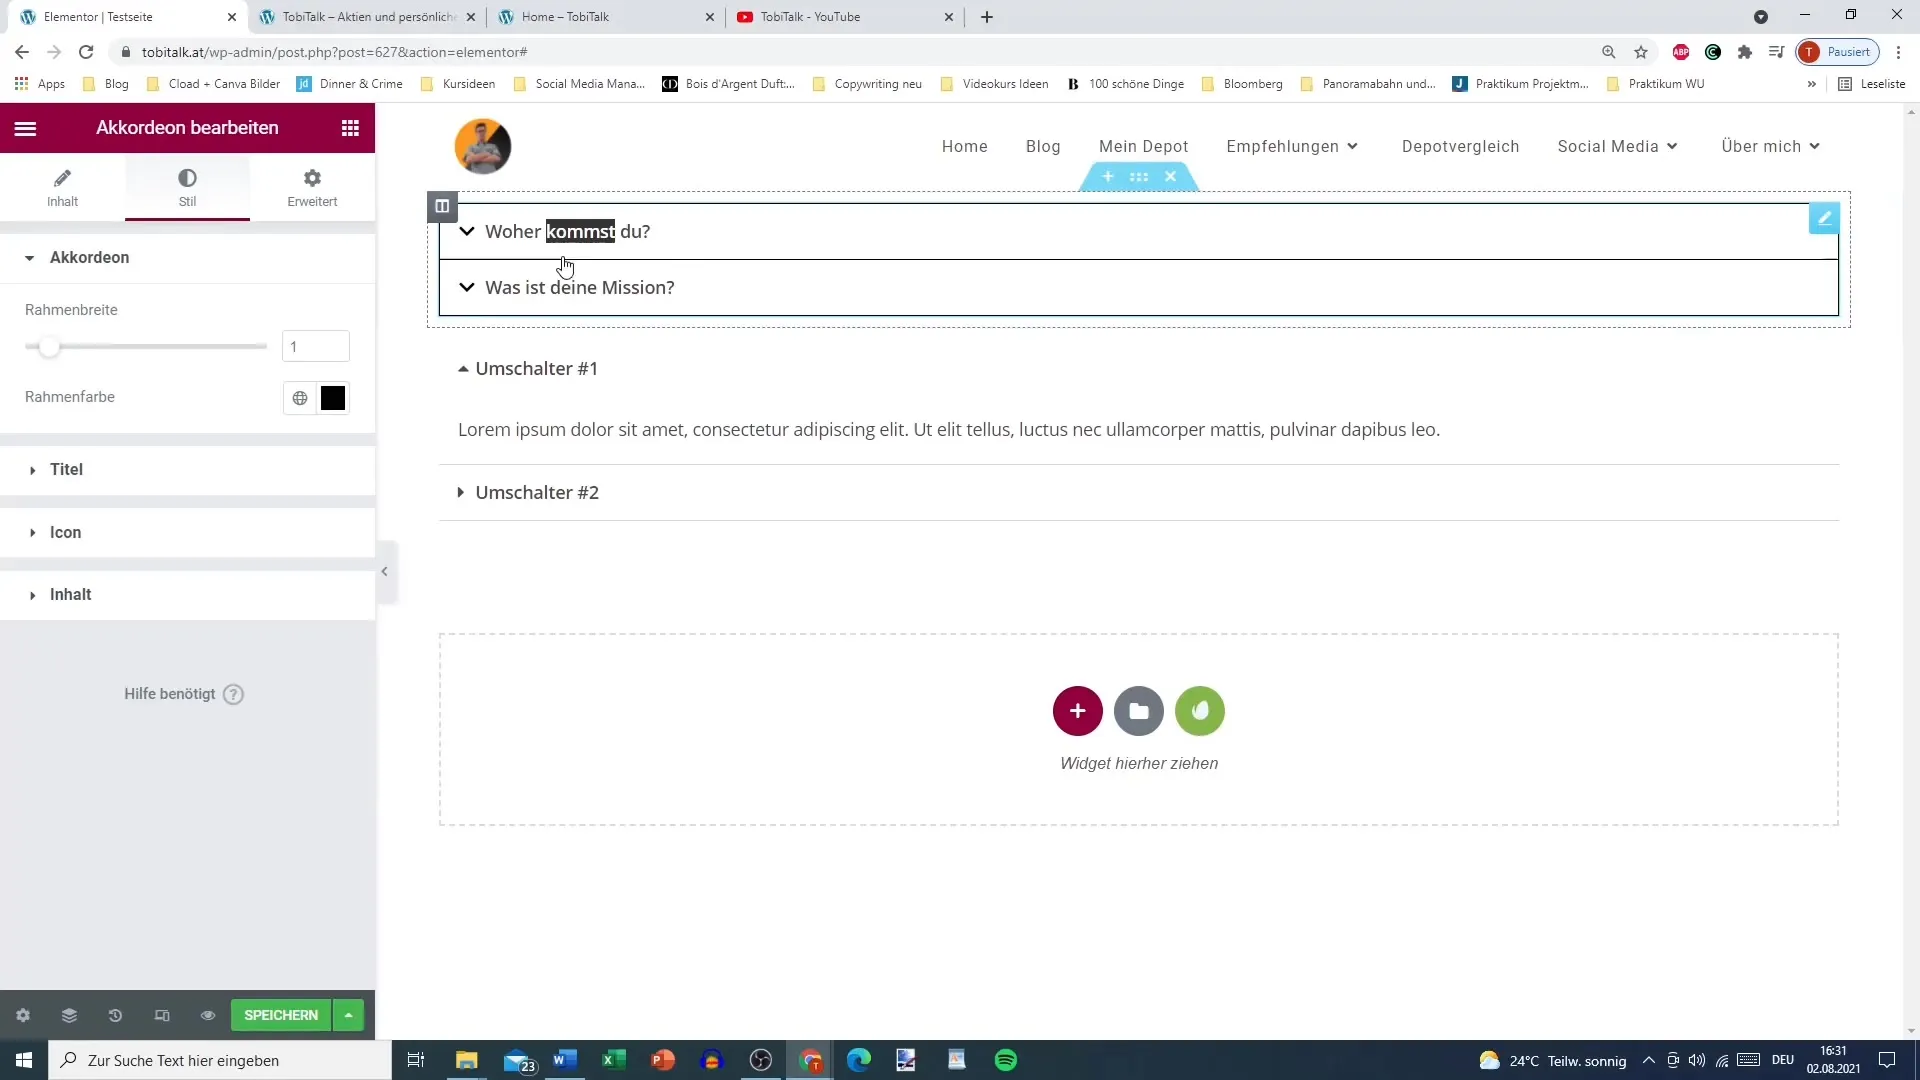
Task: Bookmark this page with the star
Action: point(1641,52)
